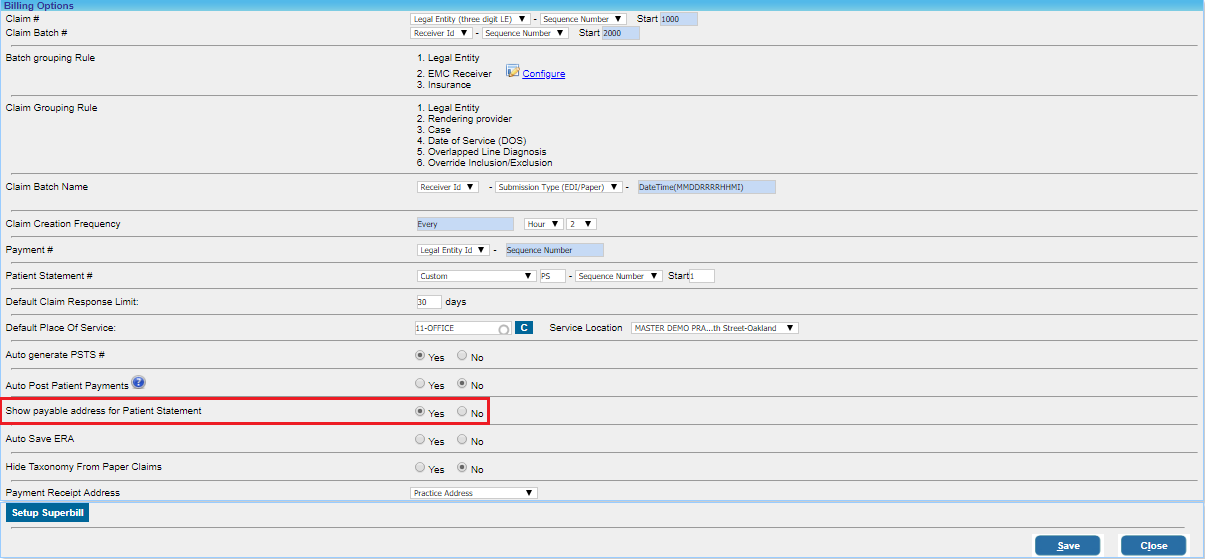Select Yes for Auto Post Patient Payments
The width and height of the screenshot is (1205, 559).
tap(420, 384)
